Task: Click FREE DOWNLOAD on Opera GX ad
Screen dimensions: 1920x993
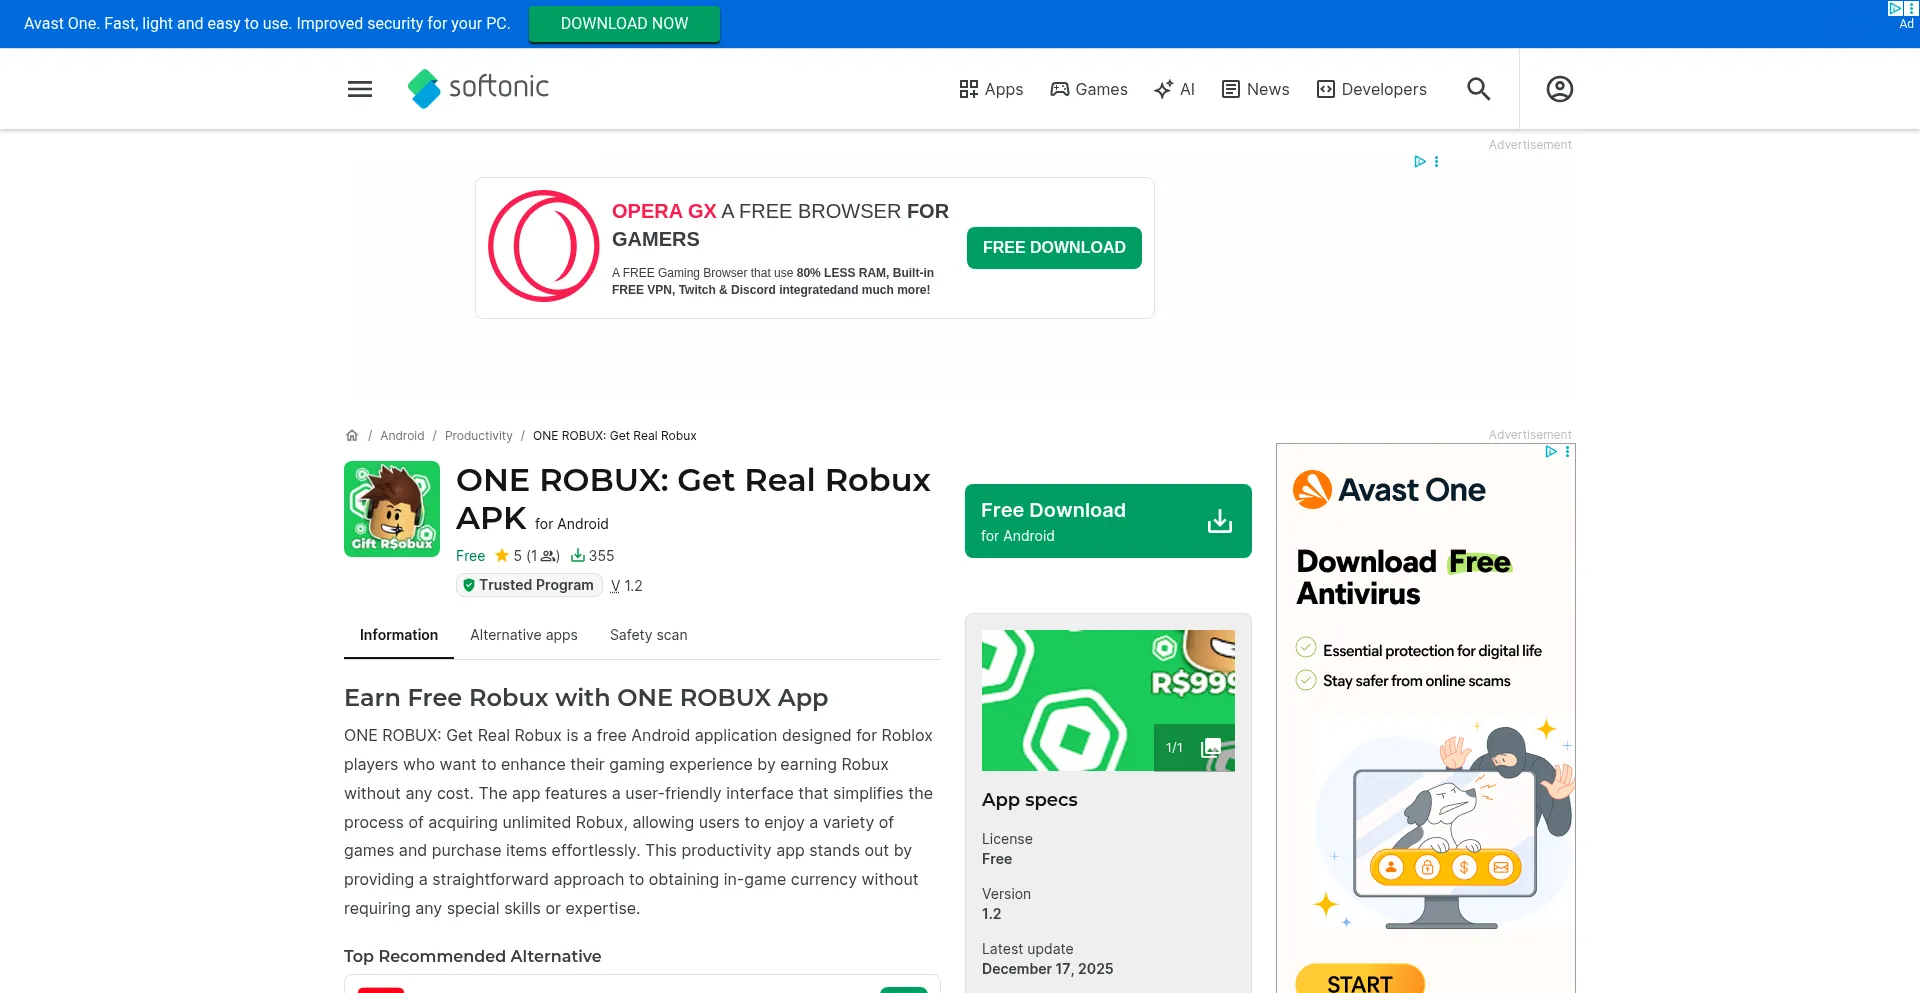Action: point(1054,248)
